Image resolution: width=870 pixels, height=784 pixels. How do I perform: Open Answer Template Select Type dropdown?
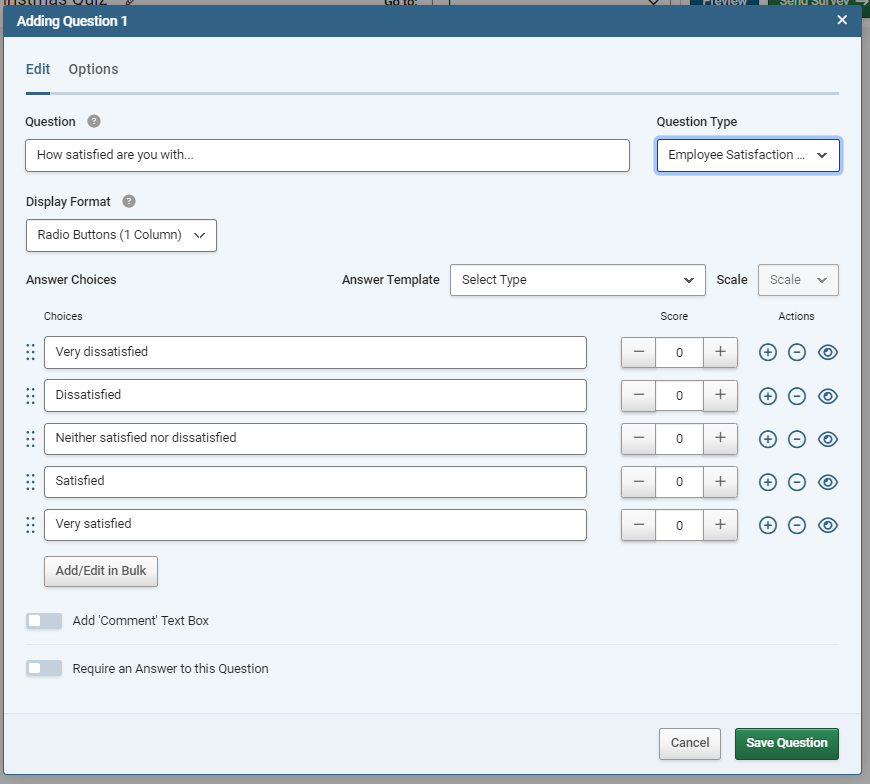[x=578, y=280]
